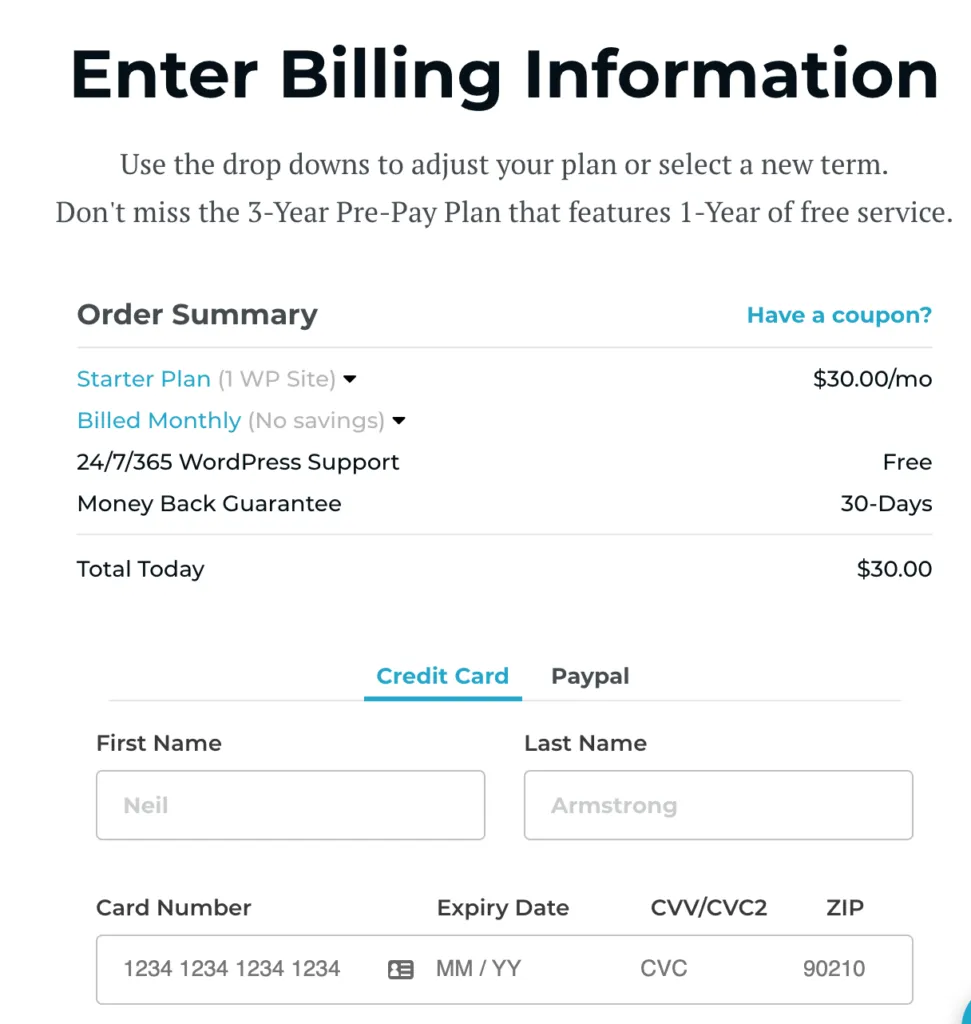This screenshot has height=1024, width=971.
Task: Focus the Last Name input field
Action: [718, 805]
